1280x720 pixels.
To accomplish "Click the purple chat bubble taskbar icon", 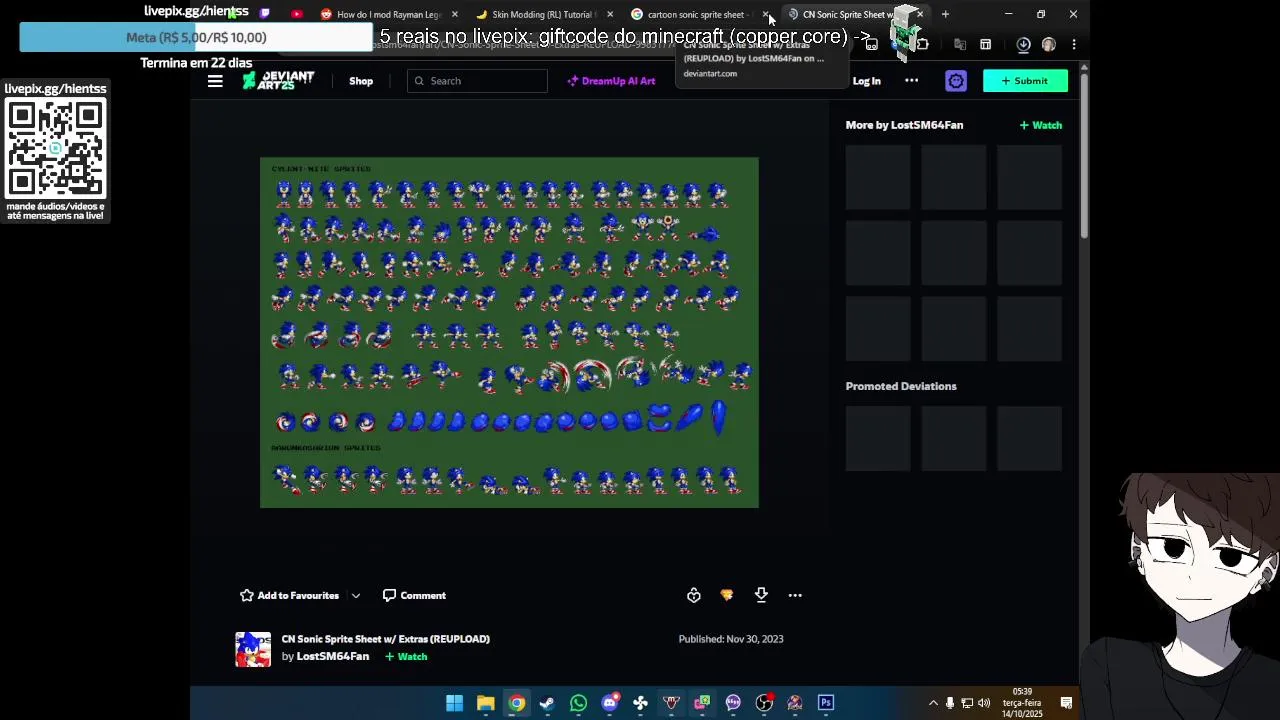I will click(733, 703).
